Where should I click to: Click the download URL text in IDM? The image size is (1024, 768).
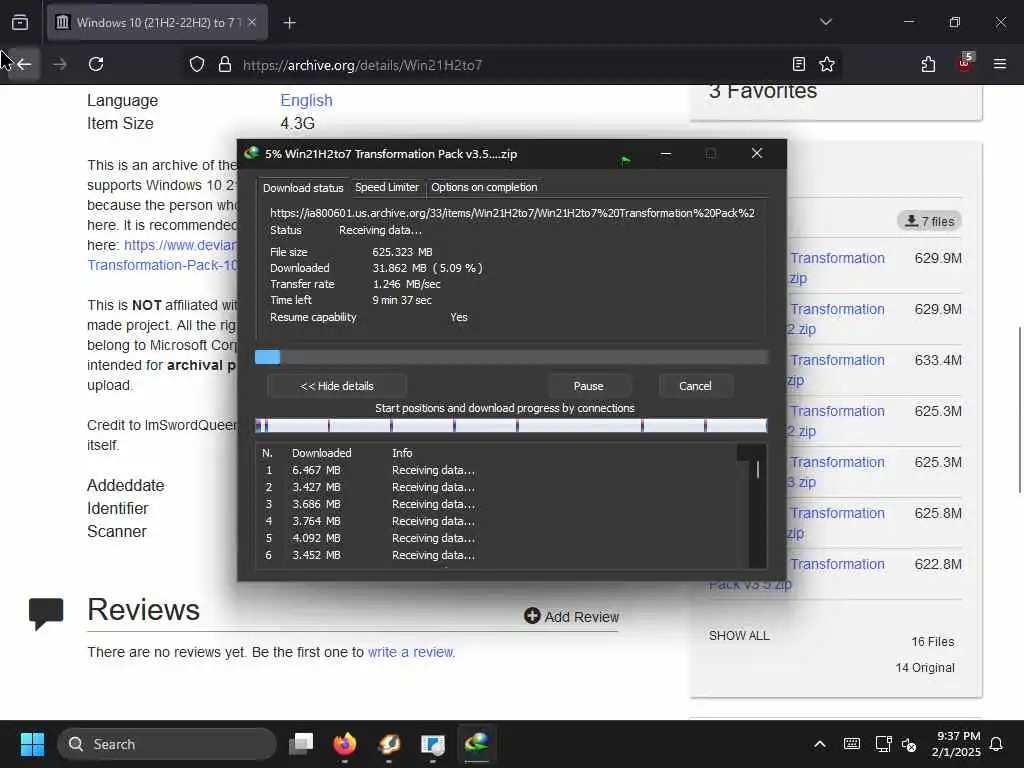pyautogui.click(x=512, y=213)
